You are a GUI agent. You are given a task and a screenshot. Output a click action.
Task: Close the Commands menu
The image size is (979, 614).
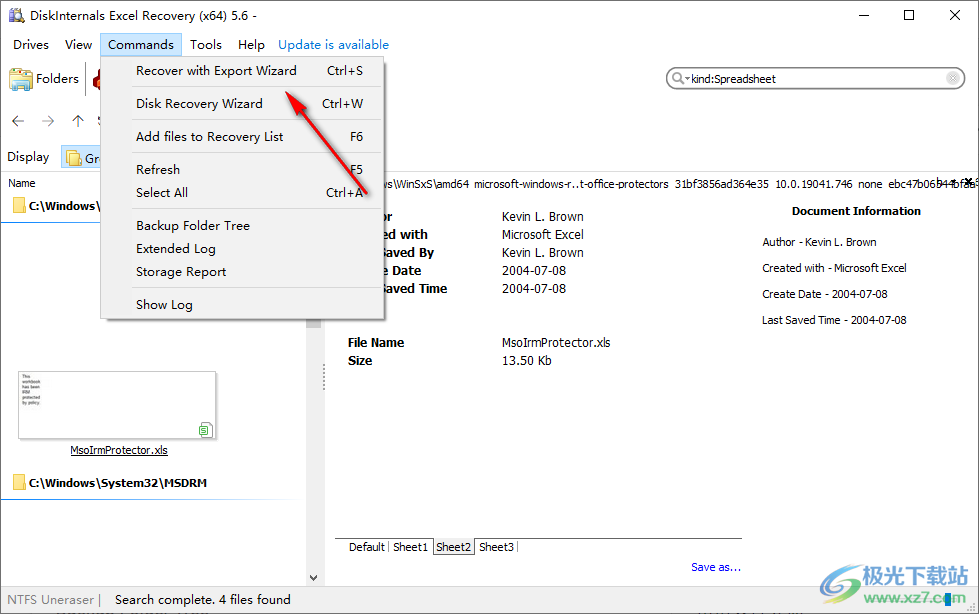(x=140, y=45)
